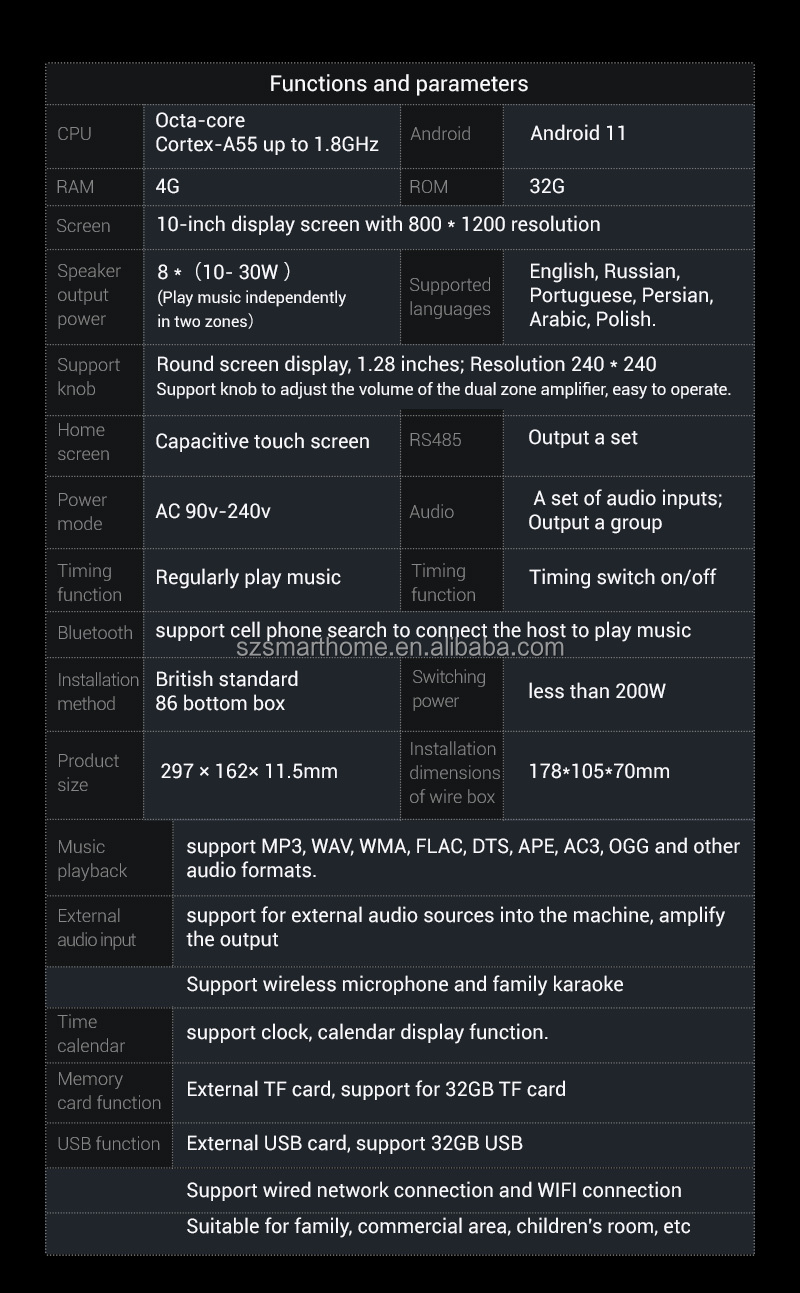Click the 'less than 200W' switching power value

coord(596,691)
